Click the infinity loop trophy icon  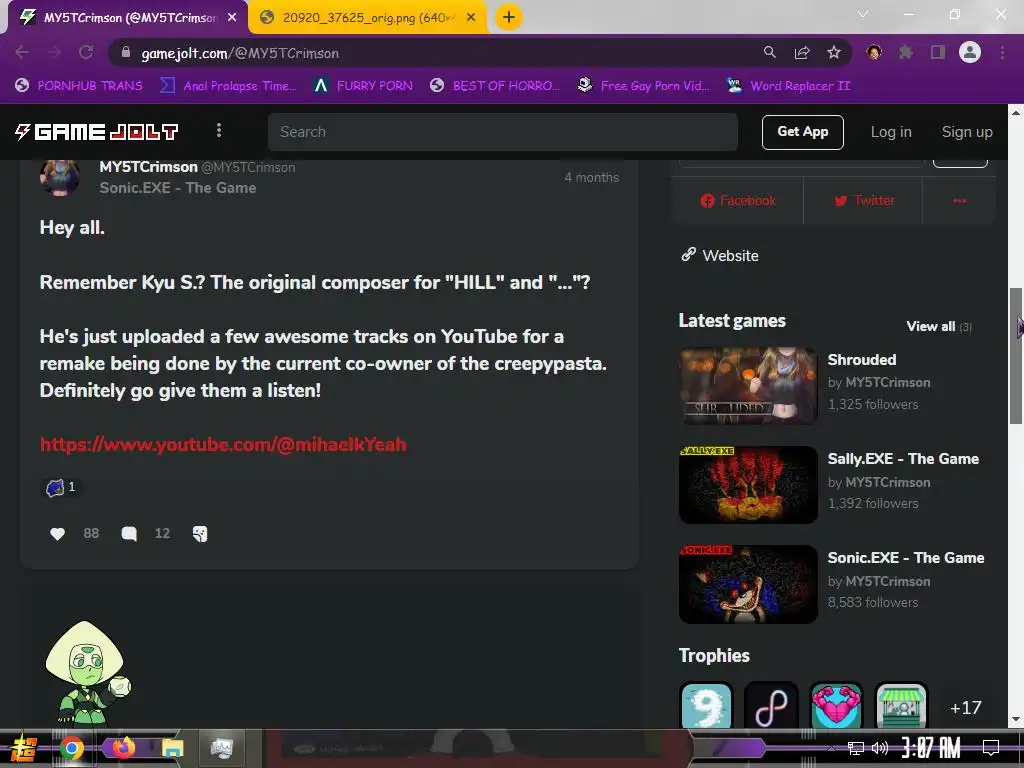coord(771,707)
